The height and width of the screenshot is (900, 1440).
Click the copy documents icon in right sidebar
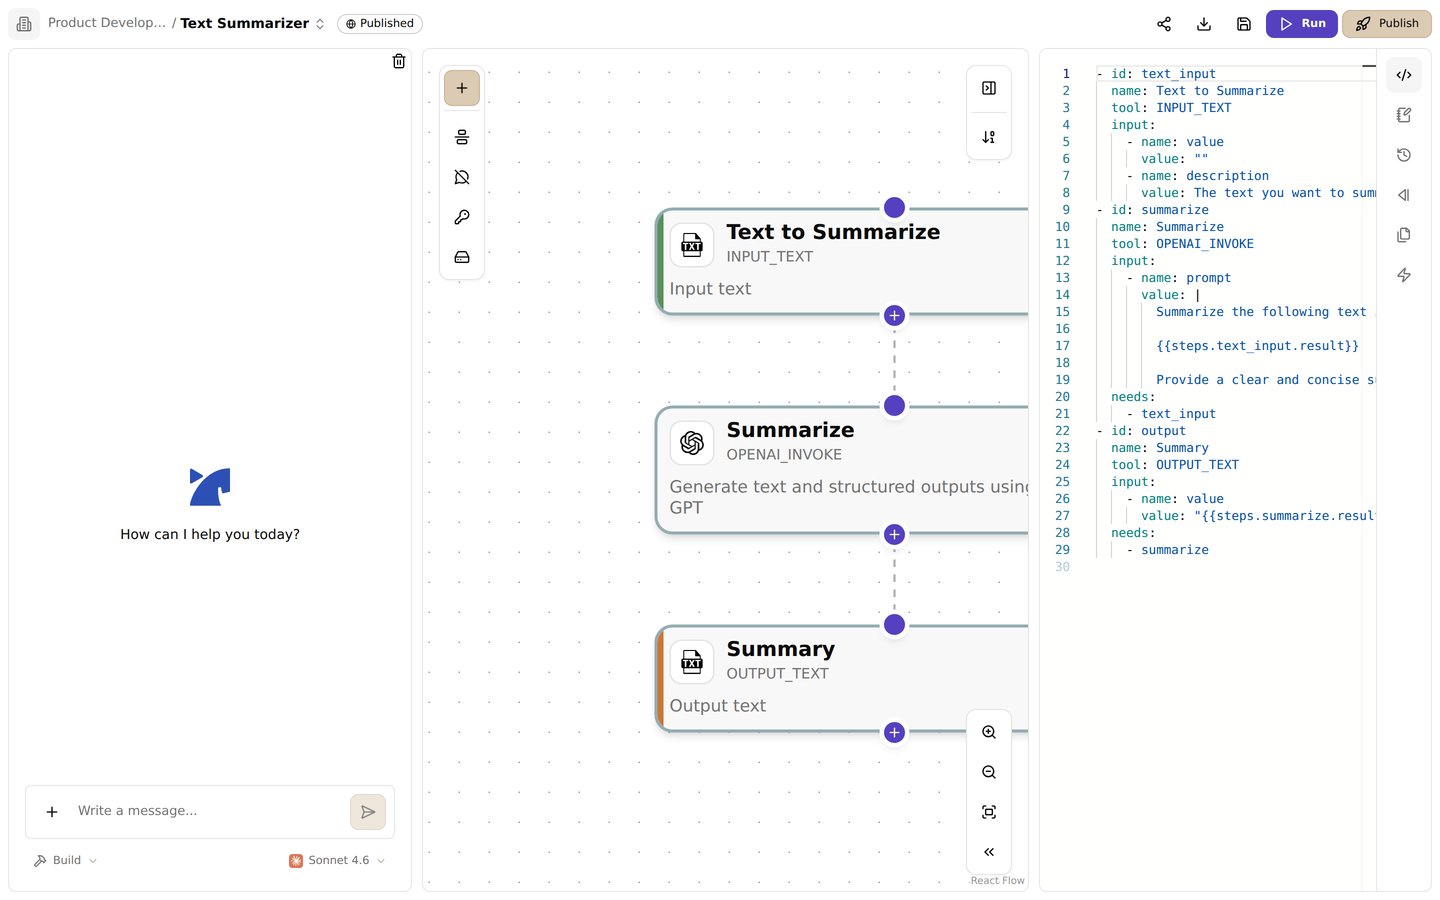[x=1404, y=235]
